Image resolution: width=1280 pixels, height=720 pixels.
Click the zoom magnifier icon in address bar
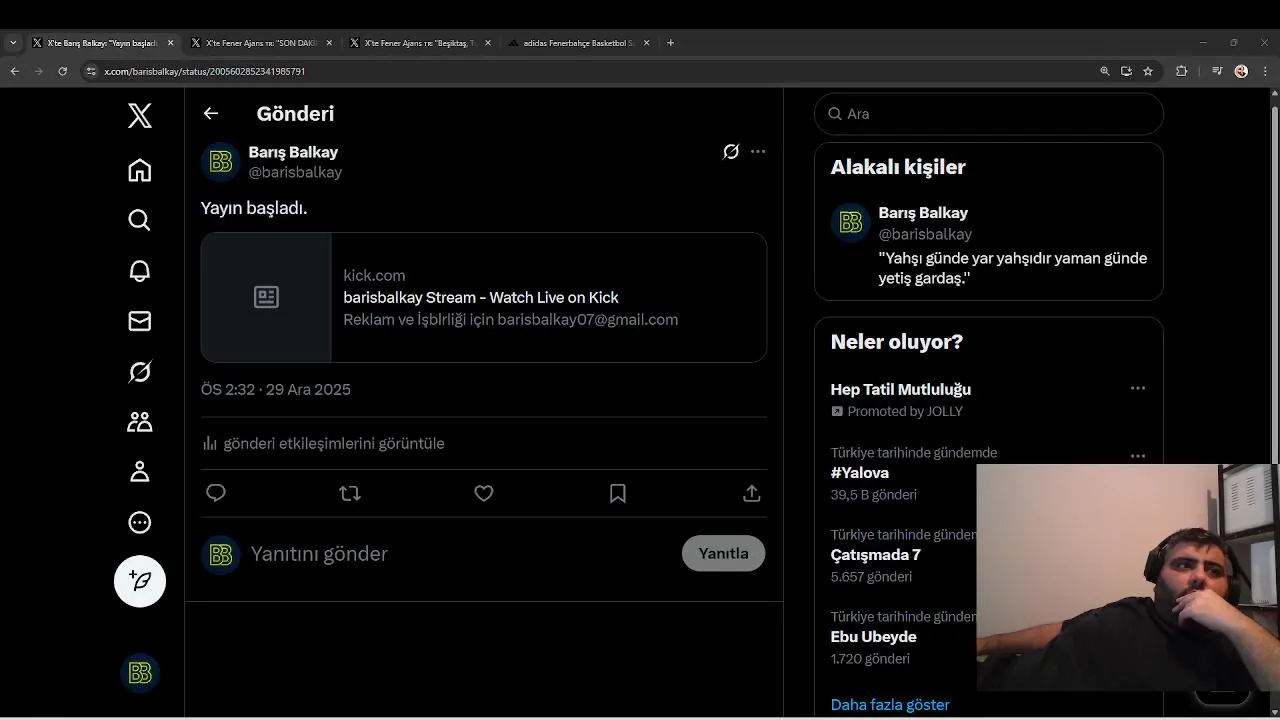coord(1104,71)
